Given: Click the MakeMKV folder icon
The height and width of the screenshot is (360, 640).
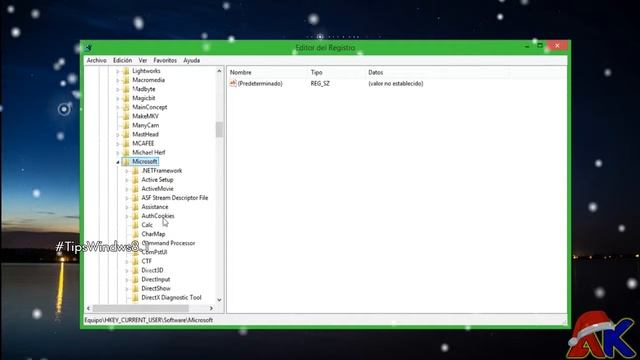Looking at the screenshot, I should [126, 116].
